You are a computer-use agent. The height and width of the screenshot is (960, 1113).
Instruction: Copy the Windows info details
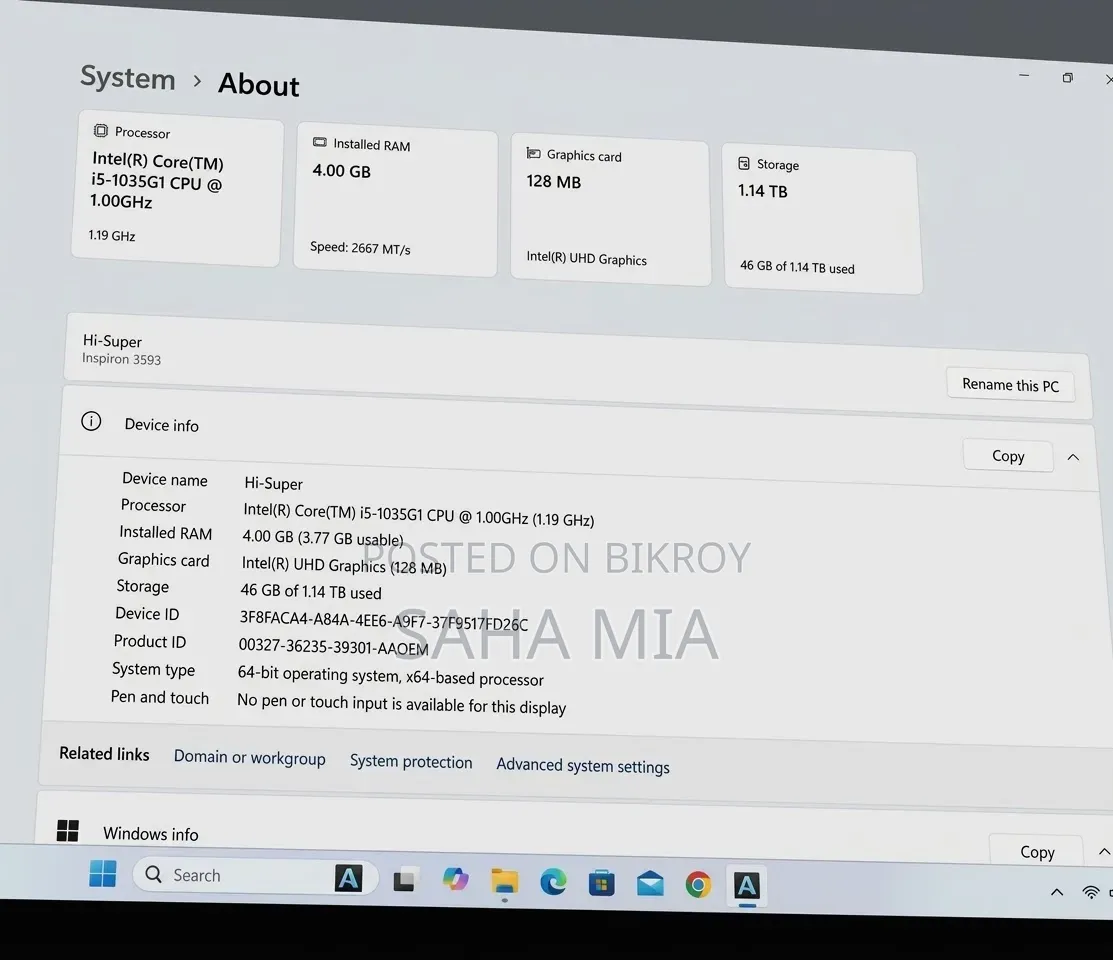1037,851
